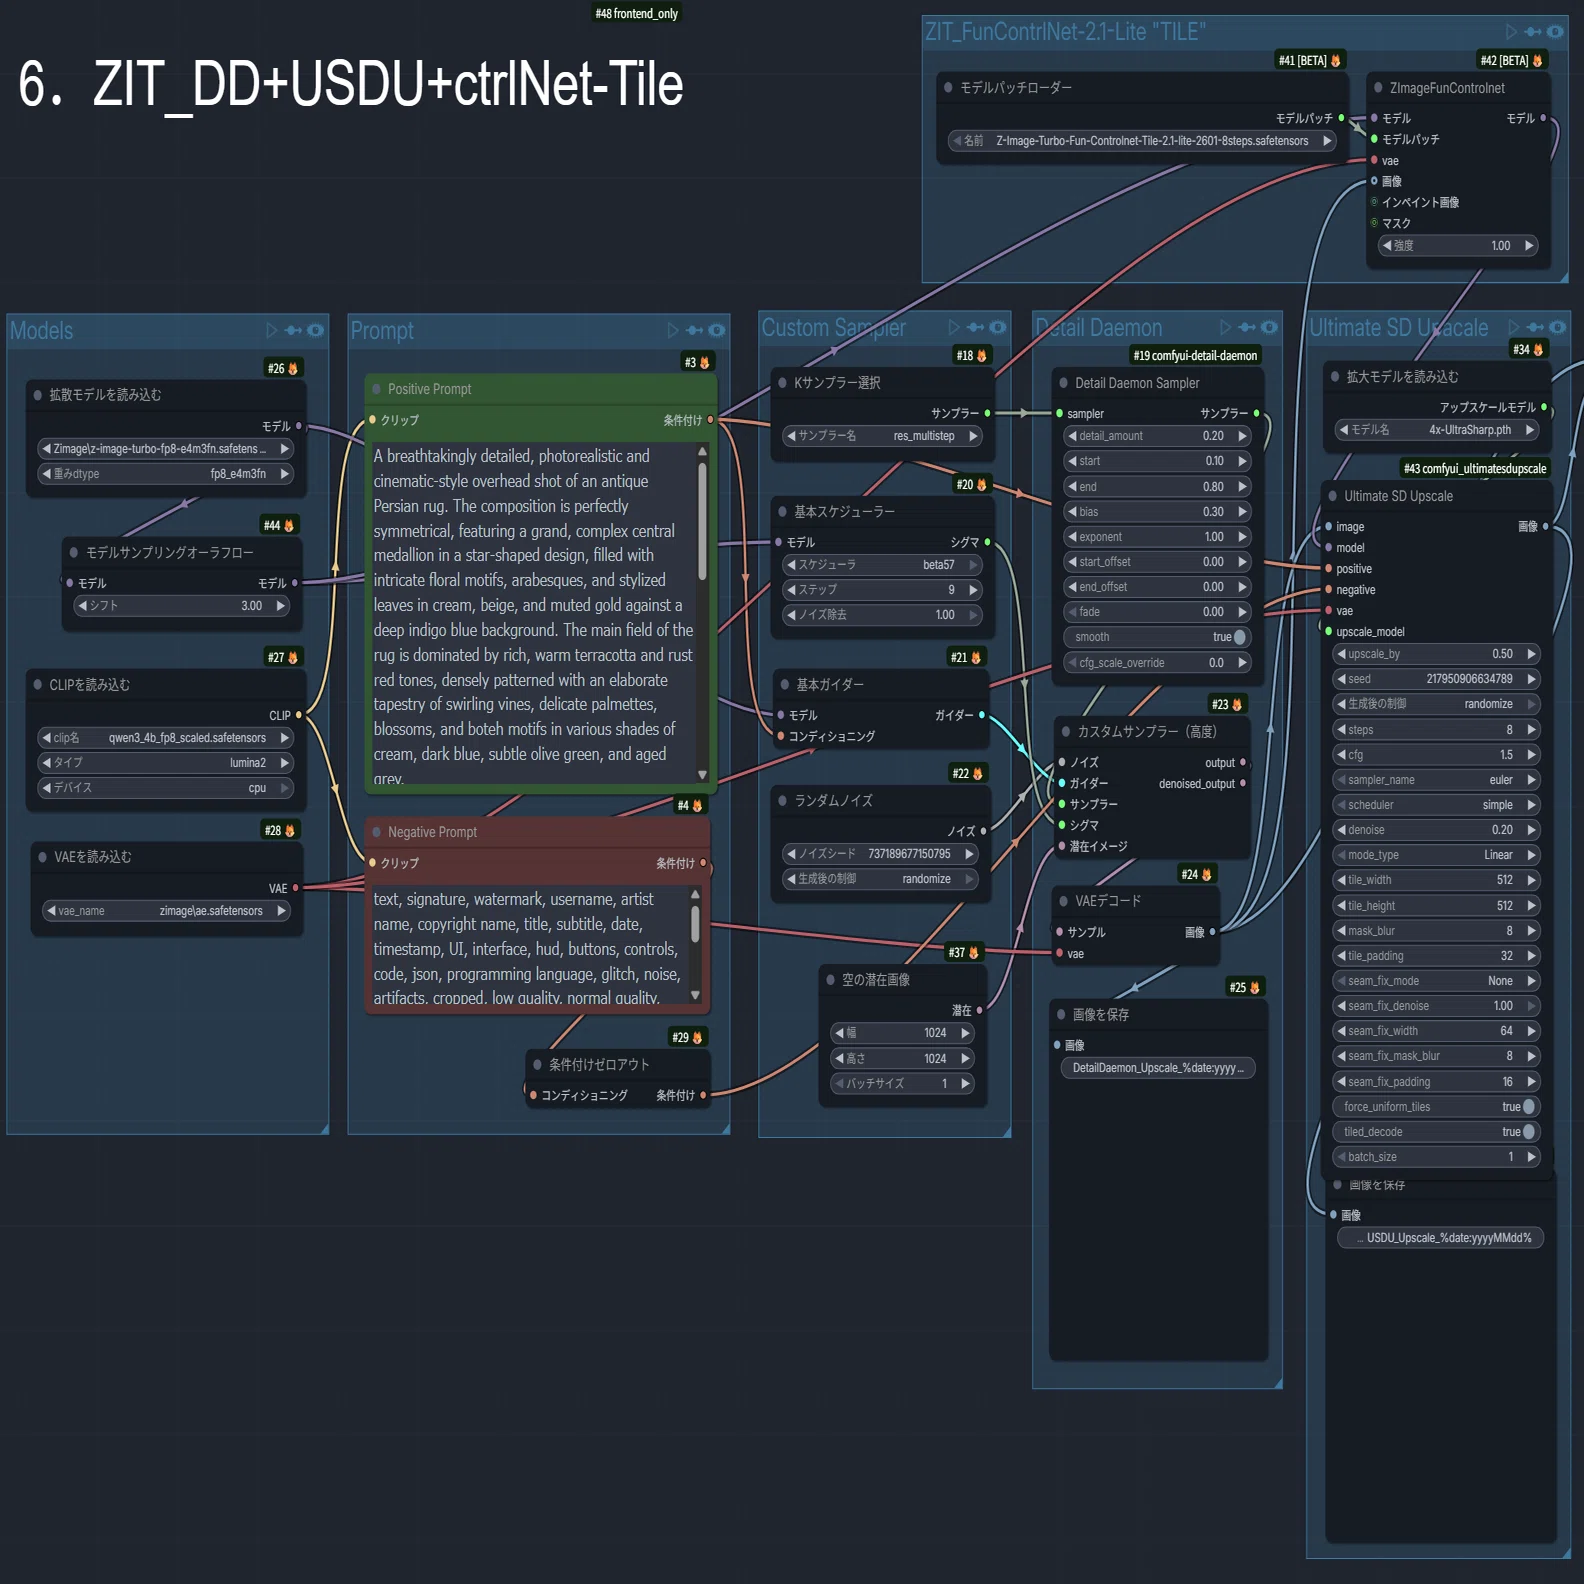
Task: Click the collapse dot on Detail Daemon Sampler
Action: click(x=1064, y=383)
